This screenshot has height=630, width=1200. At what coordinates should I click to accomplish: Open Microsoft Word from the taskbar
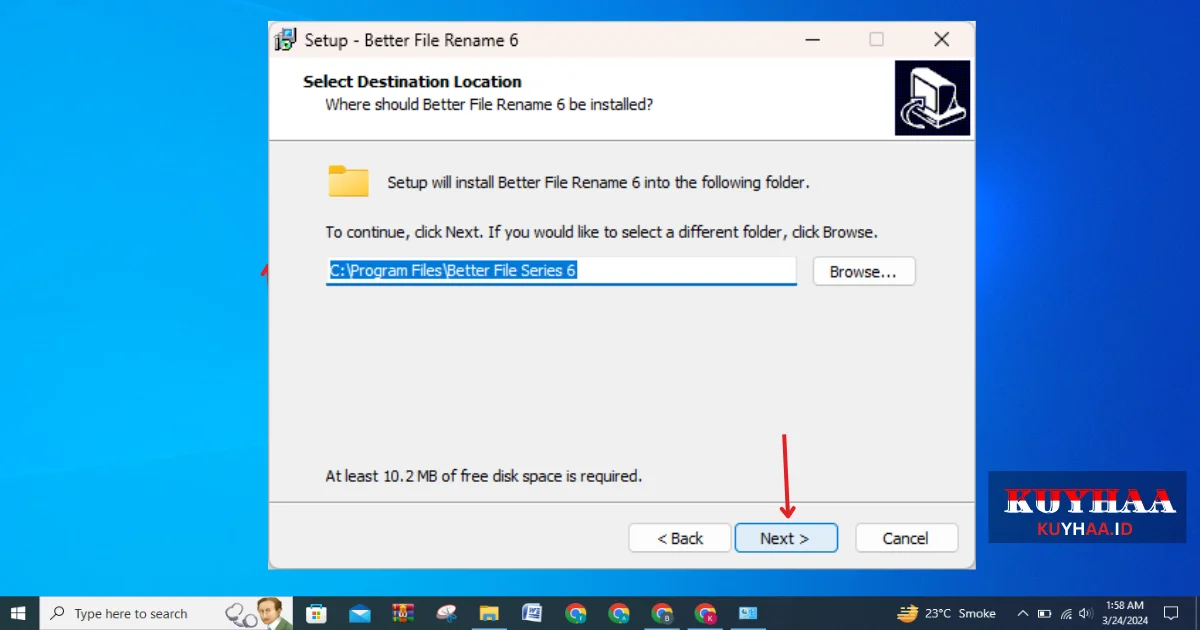tap(532, 613)
